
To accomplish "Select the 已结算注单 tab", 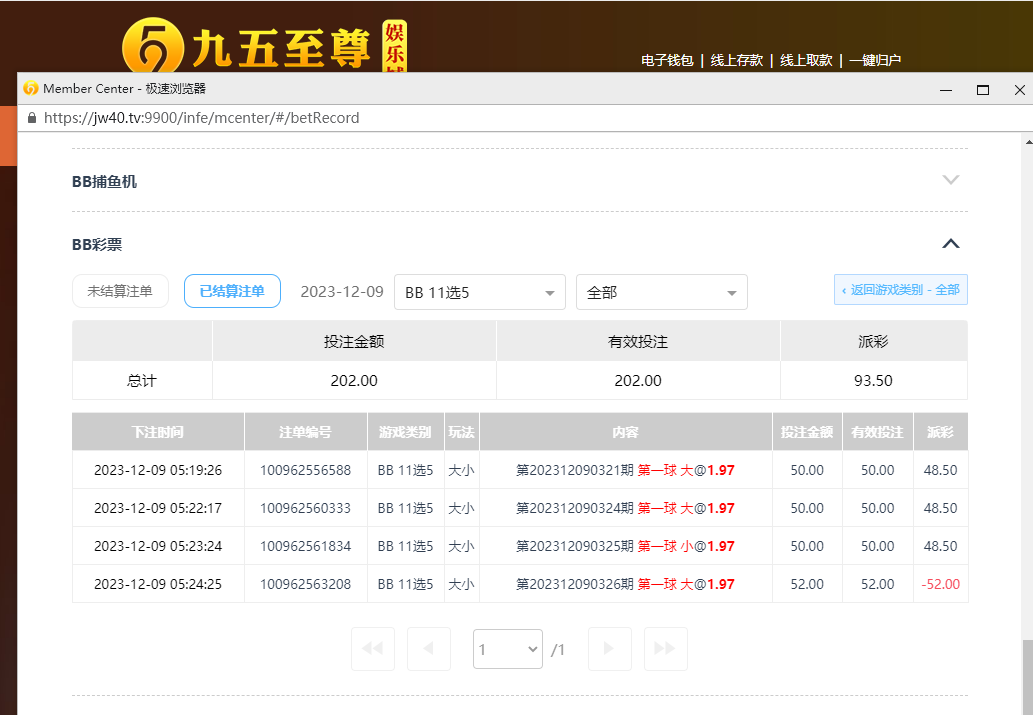I will [232, 291].
